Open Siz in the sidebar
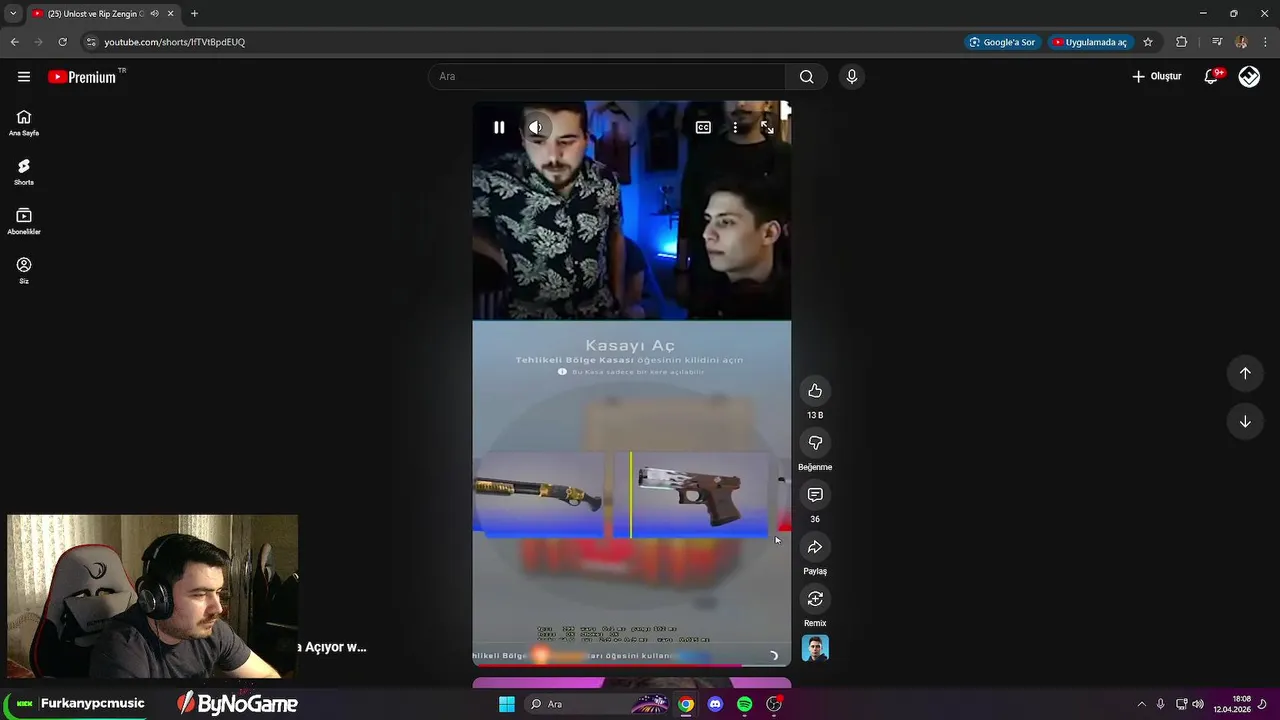 coord(24,270)
